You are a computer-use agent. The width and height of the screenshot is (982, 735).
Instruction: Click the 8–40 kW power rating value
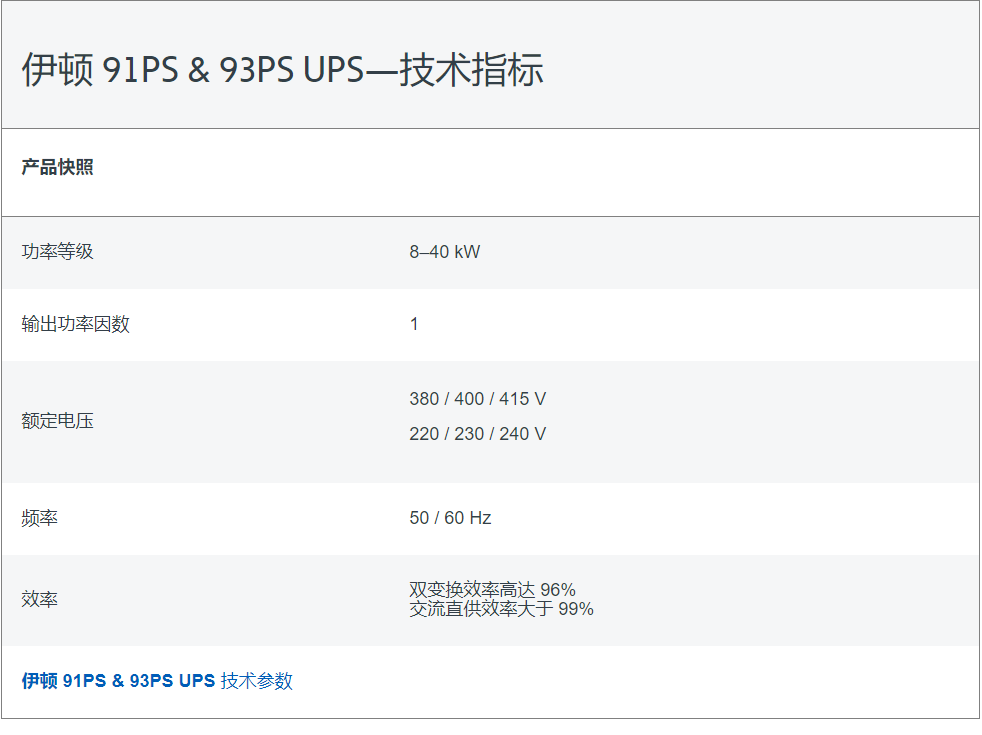click(445, 252)
